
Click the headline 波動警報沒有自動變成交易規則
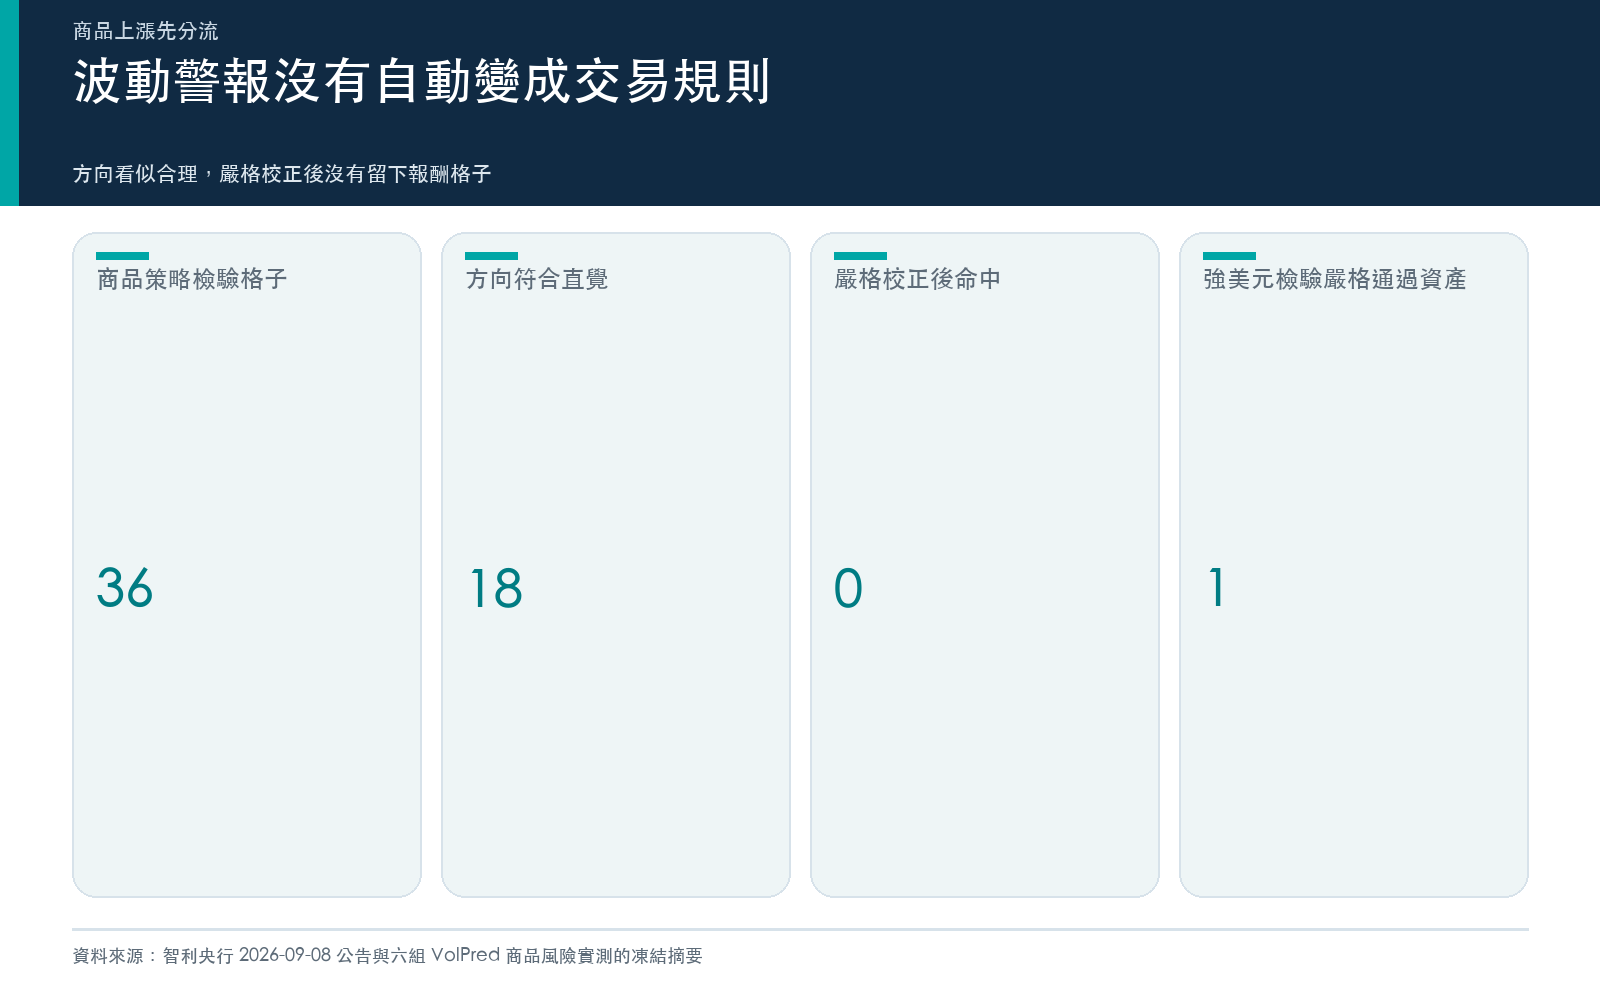pos(421,81)
